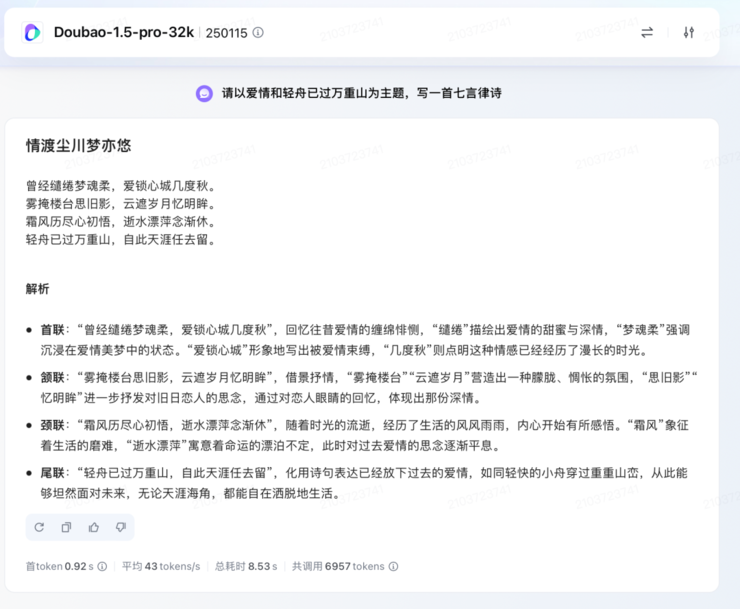Click the 250115 version label

coord(226,33)
